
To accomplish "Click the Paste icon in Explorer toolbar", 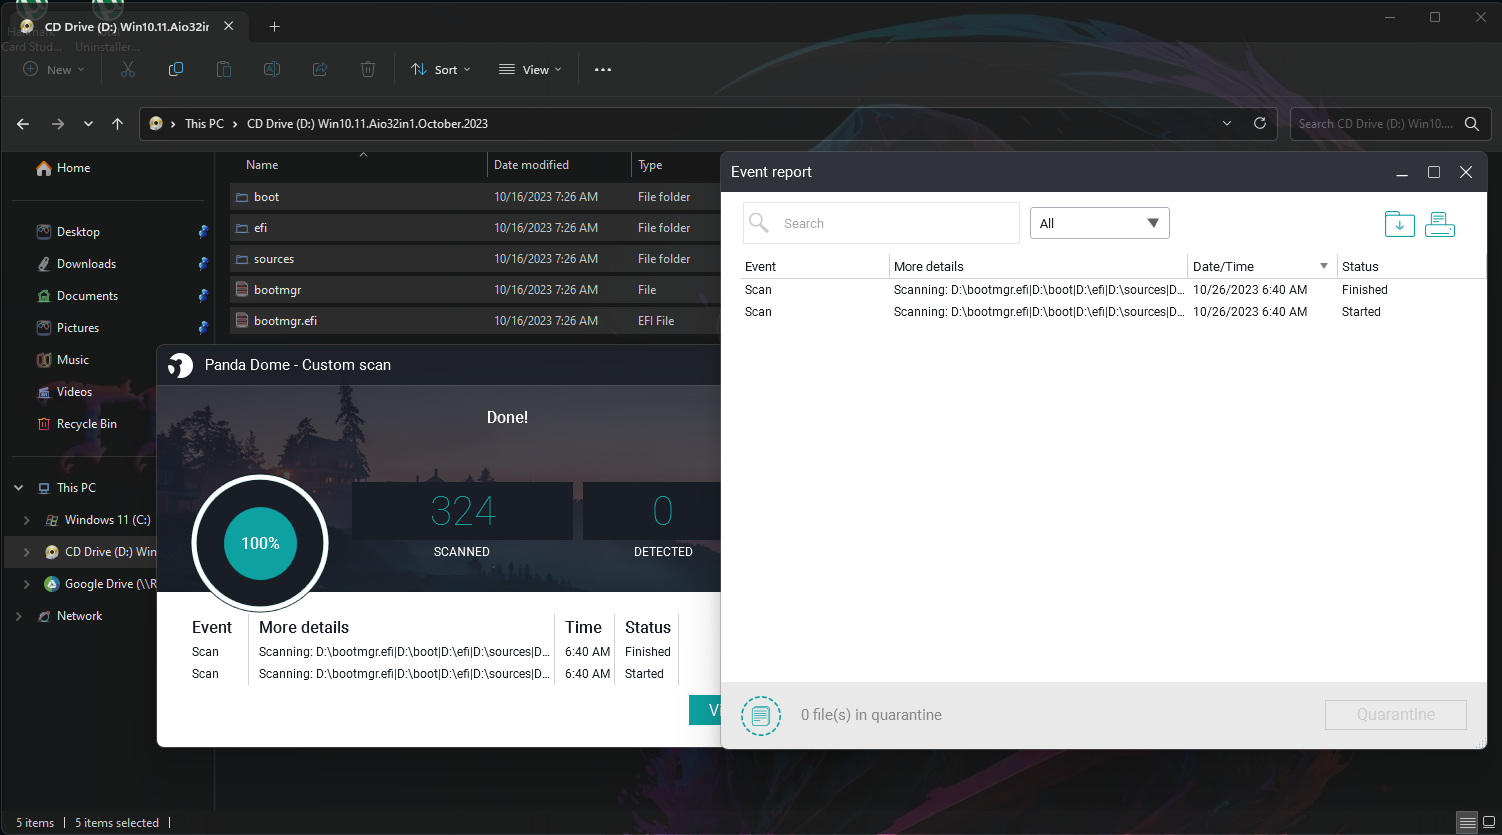I will 224,69.
